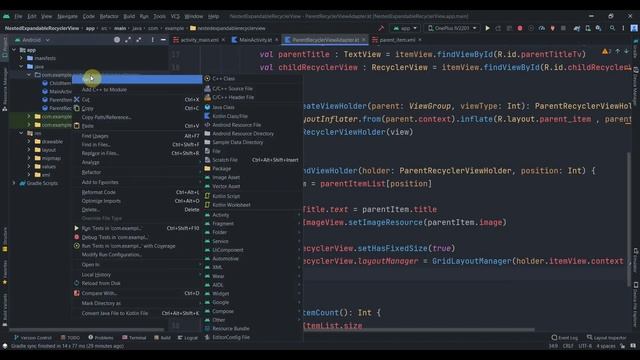This screenshot has width=640, height=360.
Task: Open the Version Control tool window button
Action: (33, 338)
